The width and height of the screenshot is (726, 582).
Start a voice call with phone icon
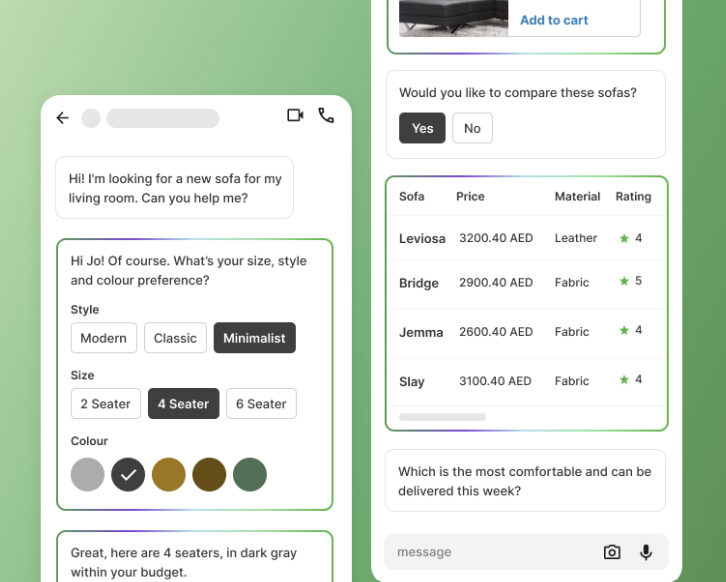326,116
